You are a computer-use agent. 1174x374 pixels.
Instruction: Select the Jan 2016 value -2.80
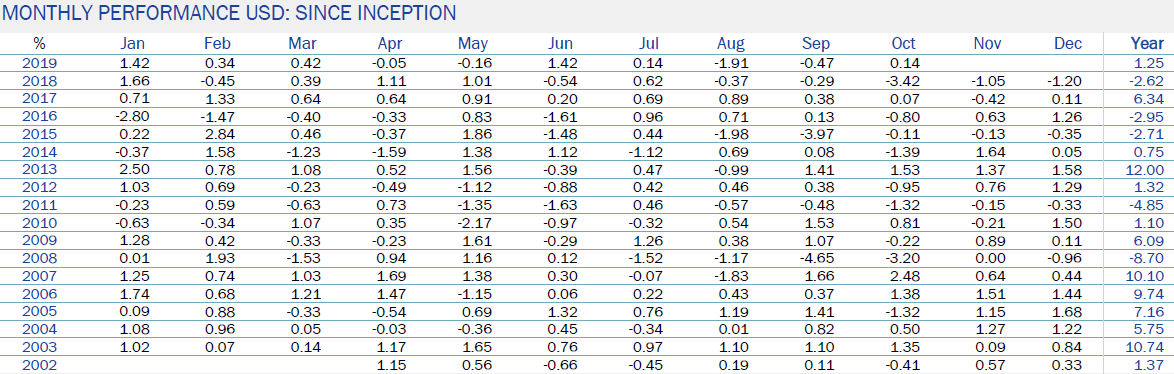coord(134,115)
